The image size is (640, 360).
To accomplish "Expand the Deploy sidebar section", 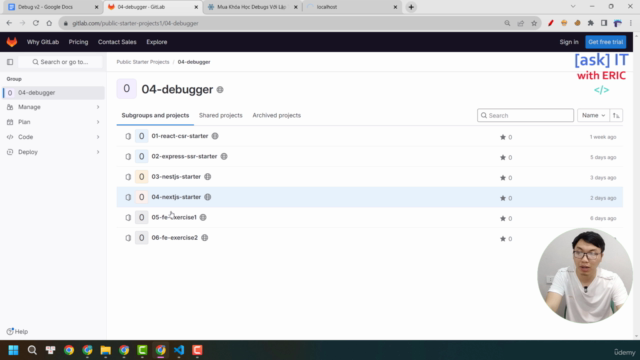I will point(53,152).
